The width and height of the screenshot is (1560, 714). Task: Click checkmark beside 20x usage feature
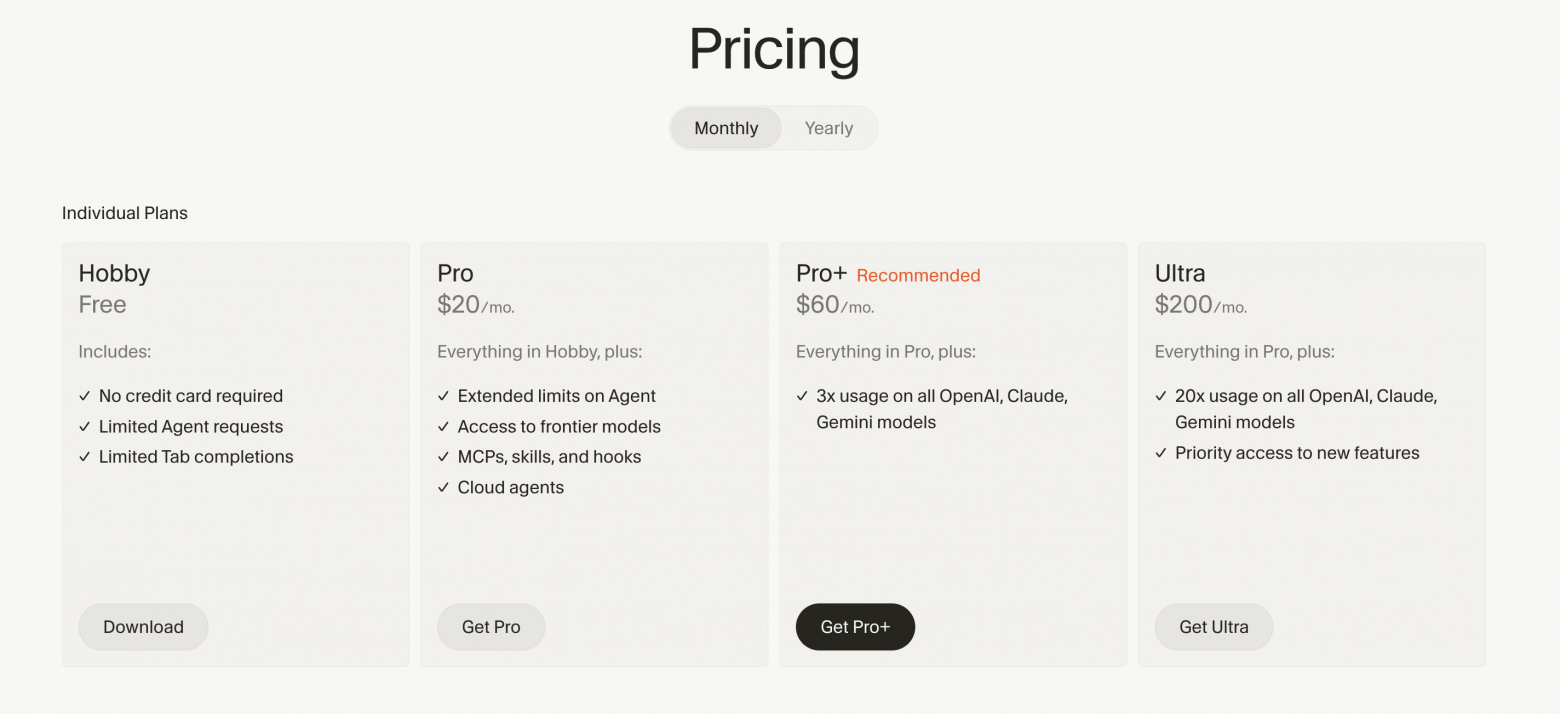[1161, 396]
